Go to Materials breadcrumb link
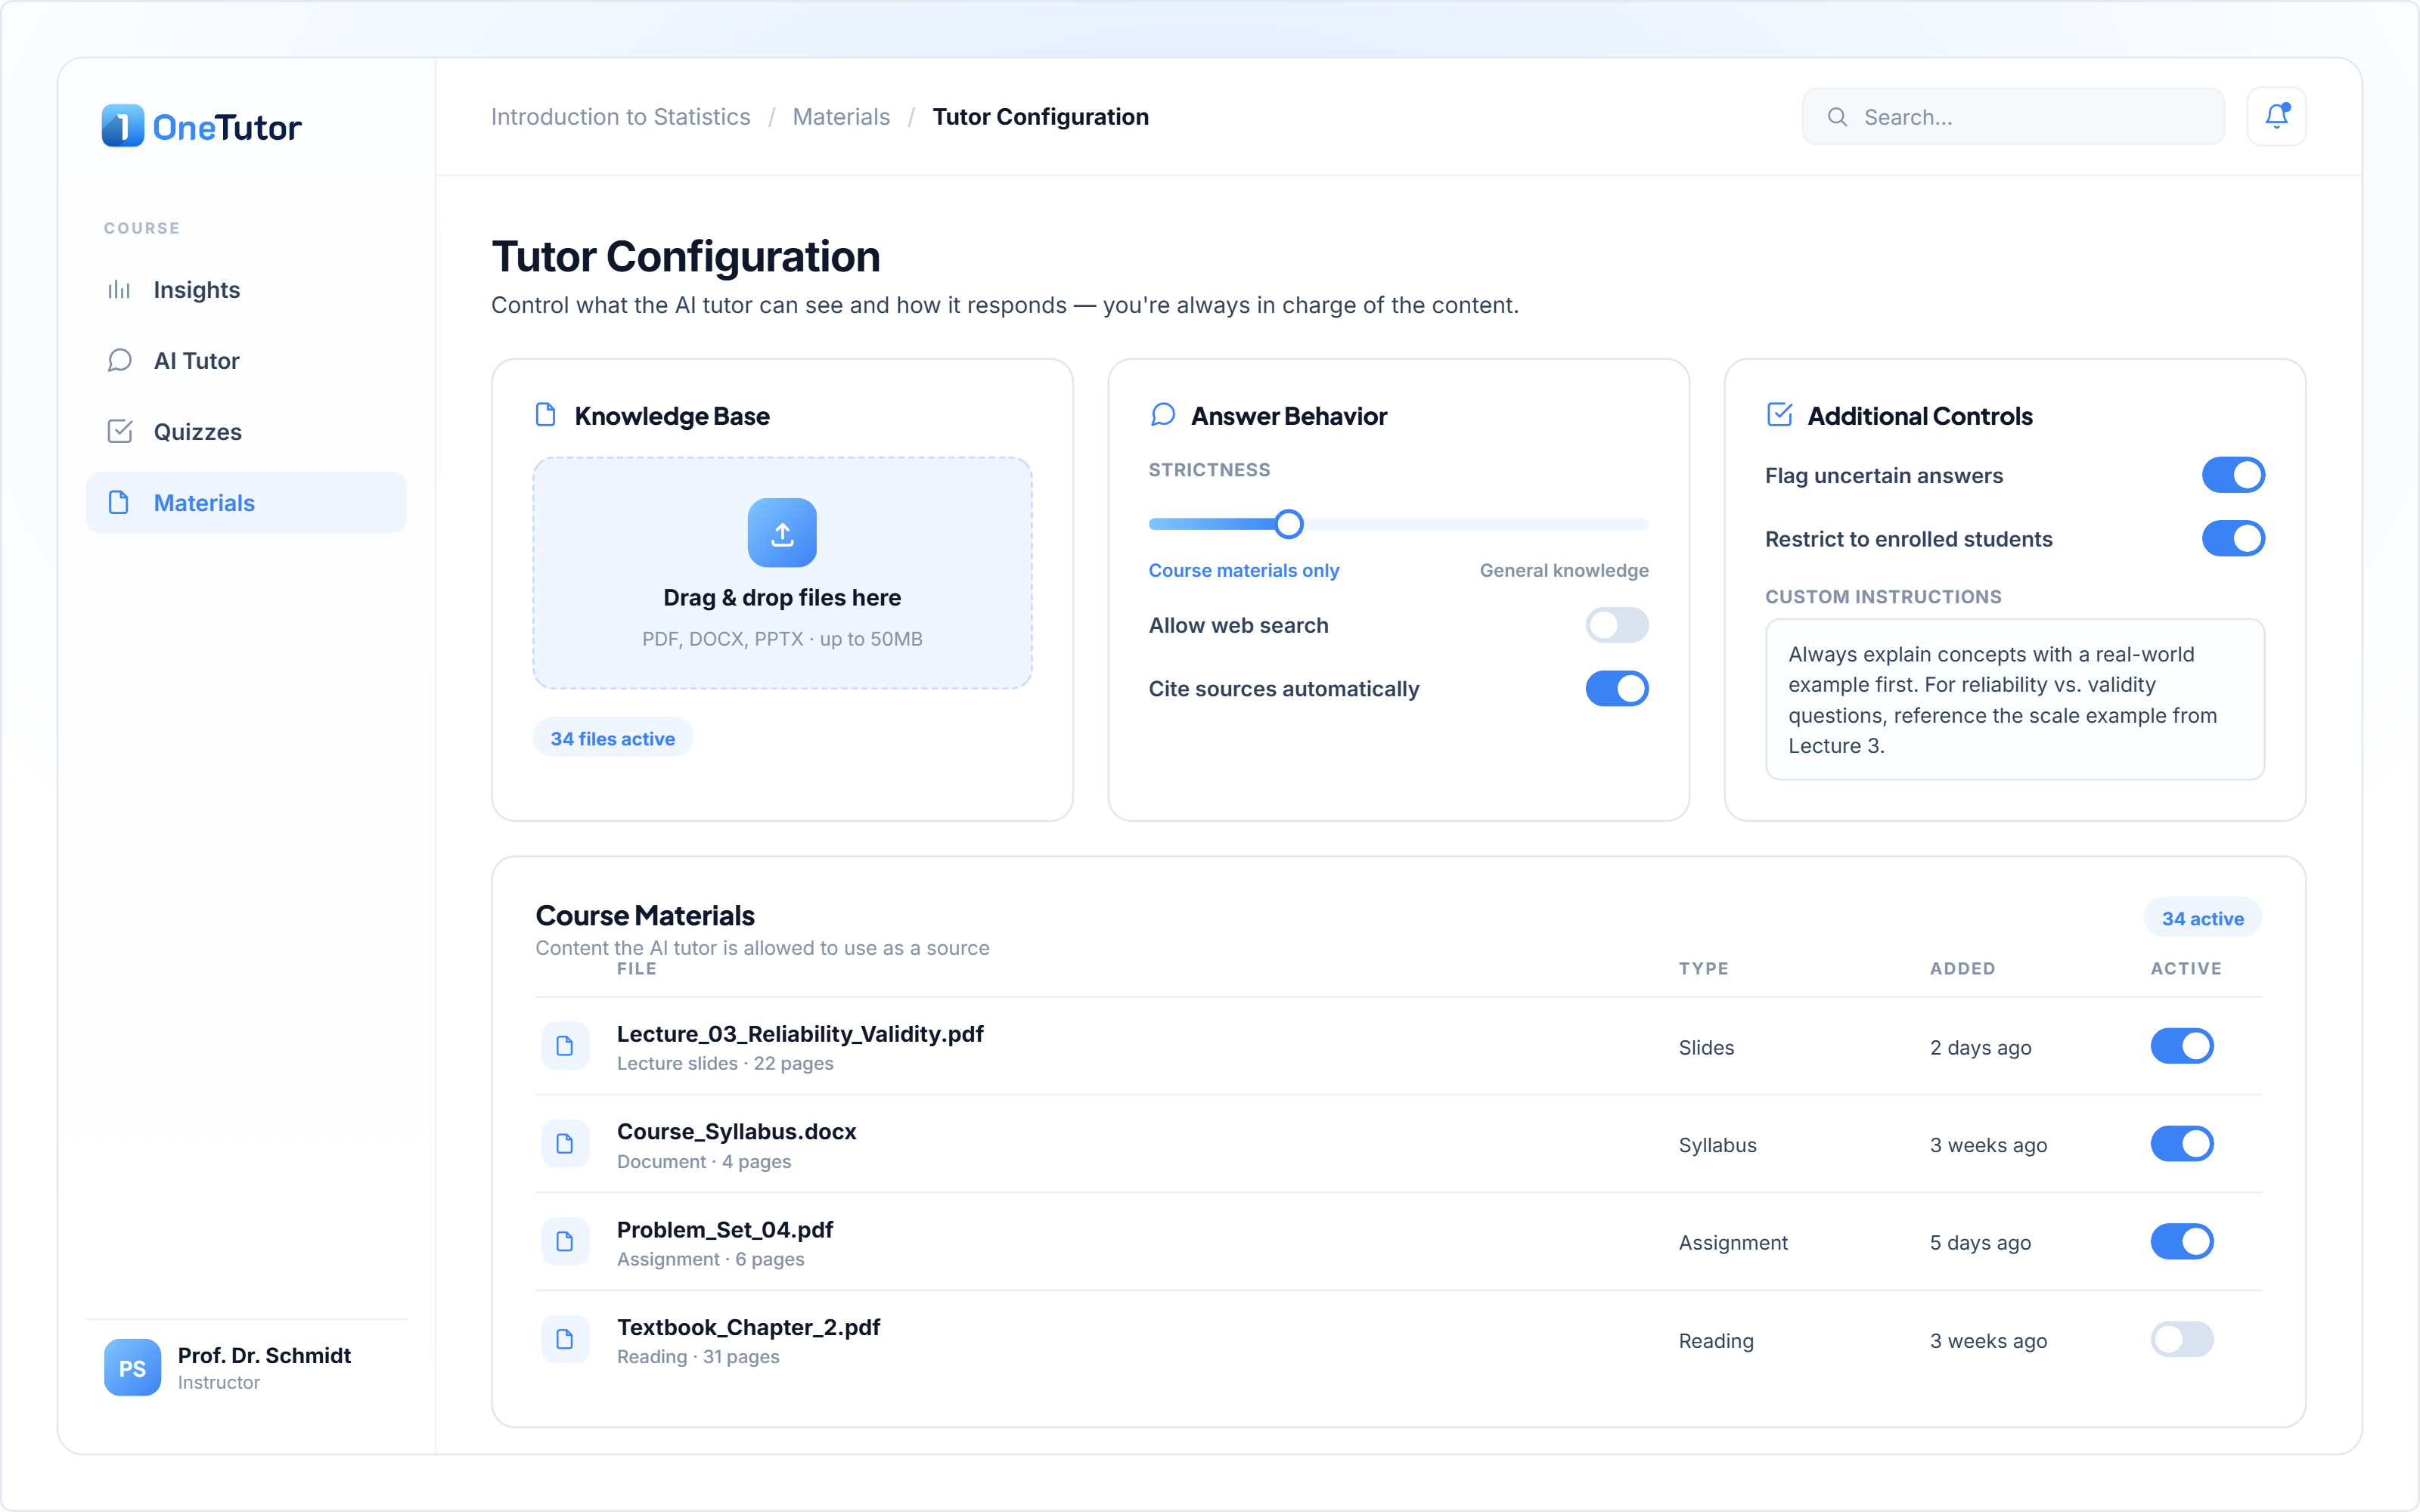The height and width of the screenshot is (1512, 2420). click(x=841, y=117)
